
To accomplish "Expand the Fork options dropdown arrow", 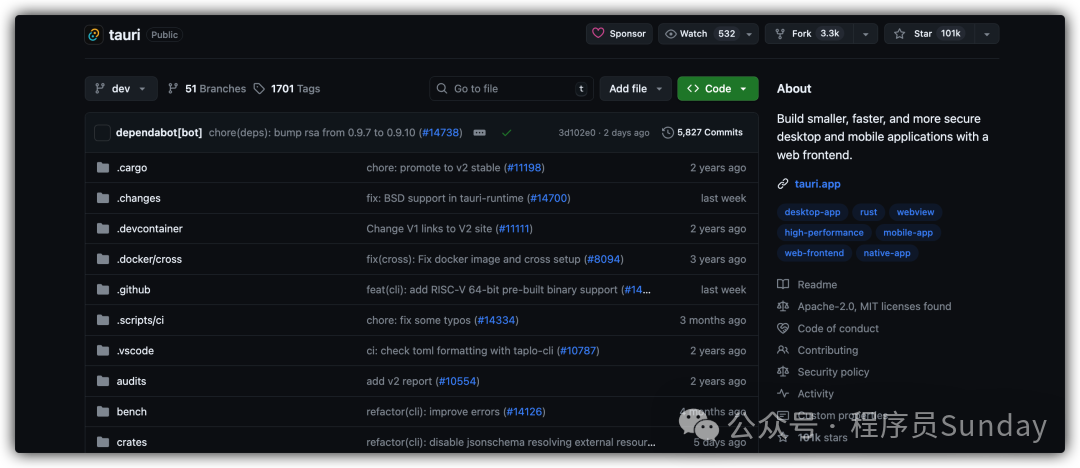I will click(x=866, y=34).
